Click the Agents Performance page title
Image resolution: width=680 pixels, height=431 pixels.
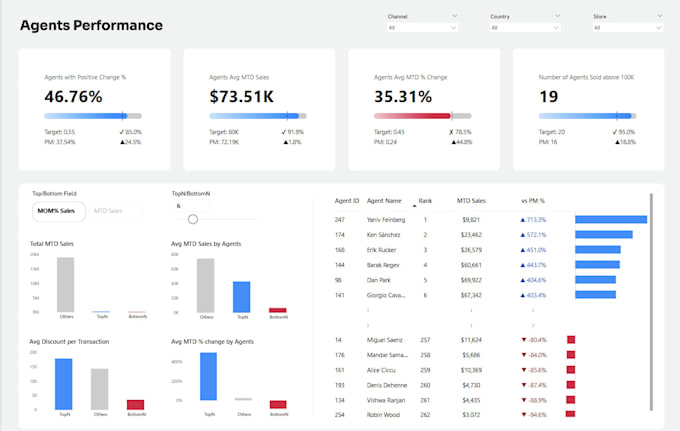click(x=92, y=25)
